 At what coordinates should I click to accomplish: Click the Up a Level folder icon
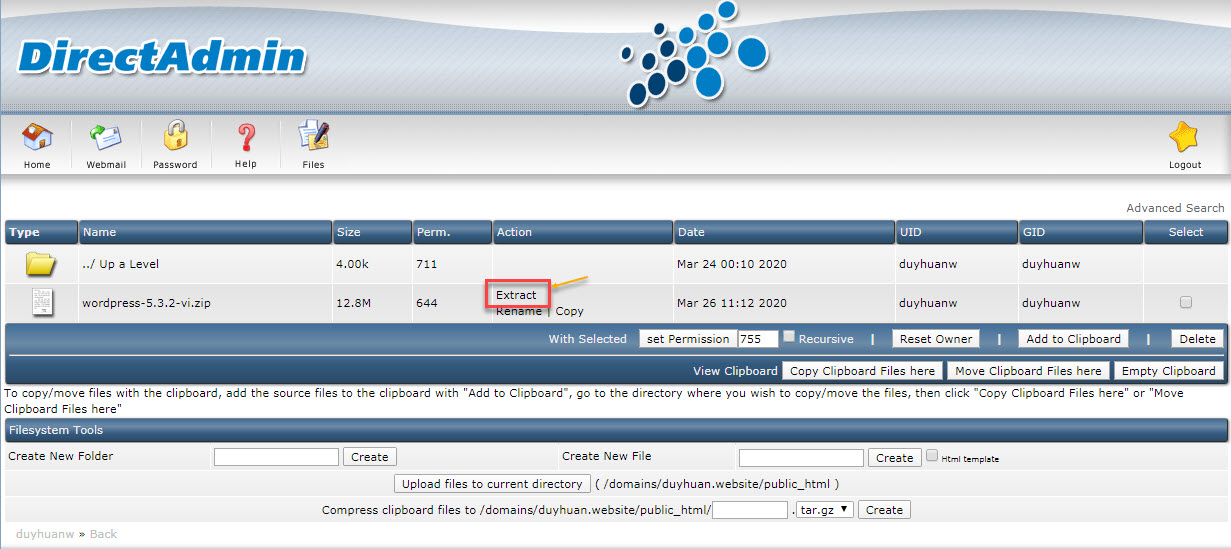pos(41,264)
